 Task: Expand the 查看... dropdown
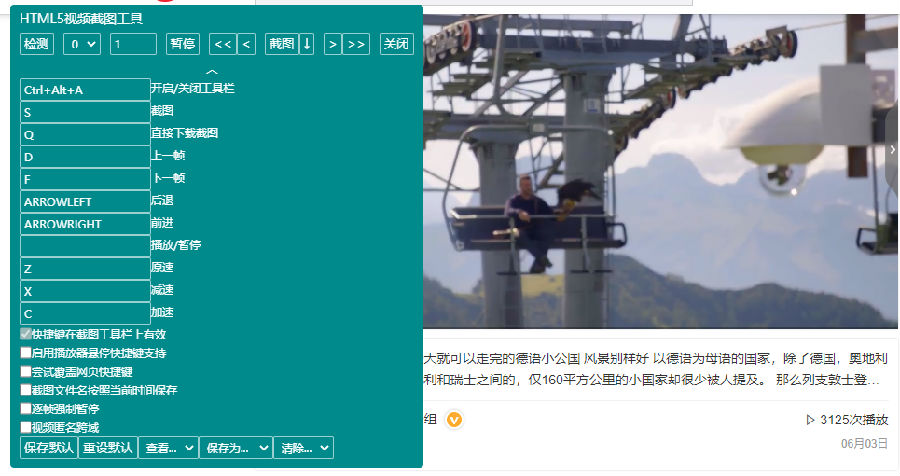coord(169,448)
